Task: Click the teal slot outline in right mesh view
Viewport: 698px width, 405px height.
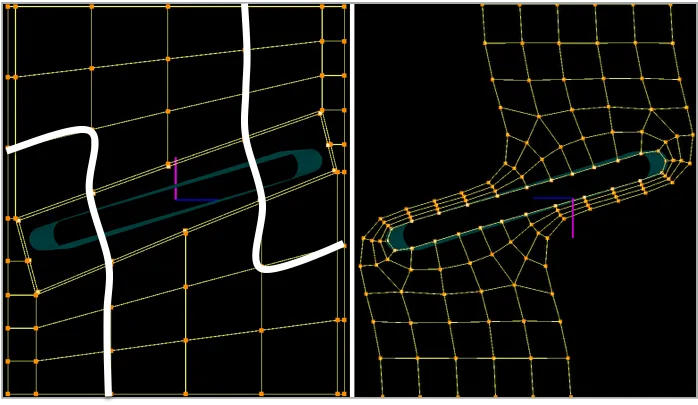Action: [527, 201]
